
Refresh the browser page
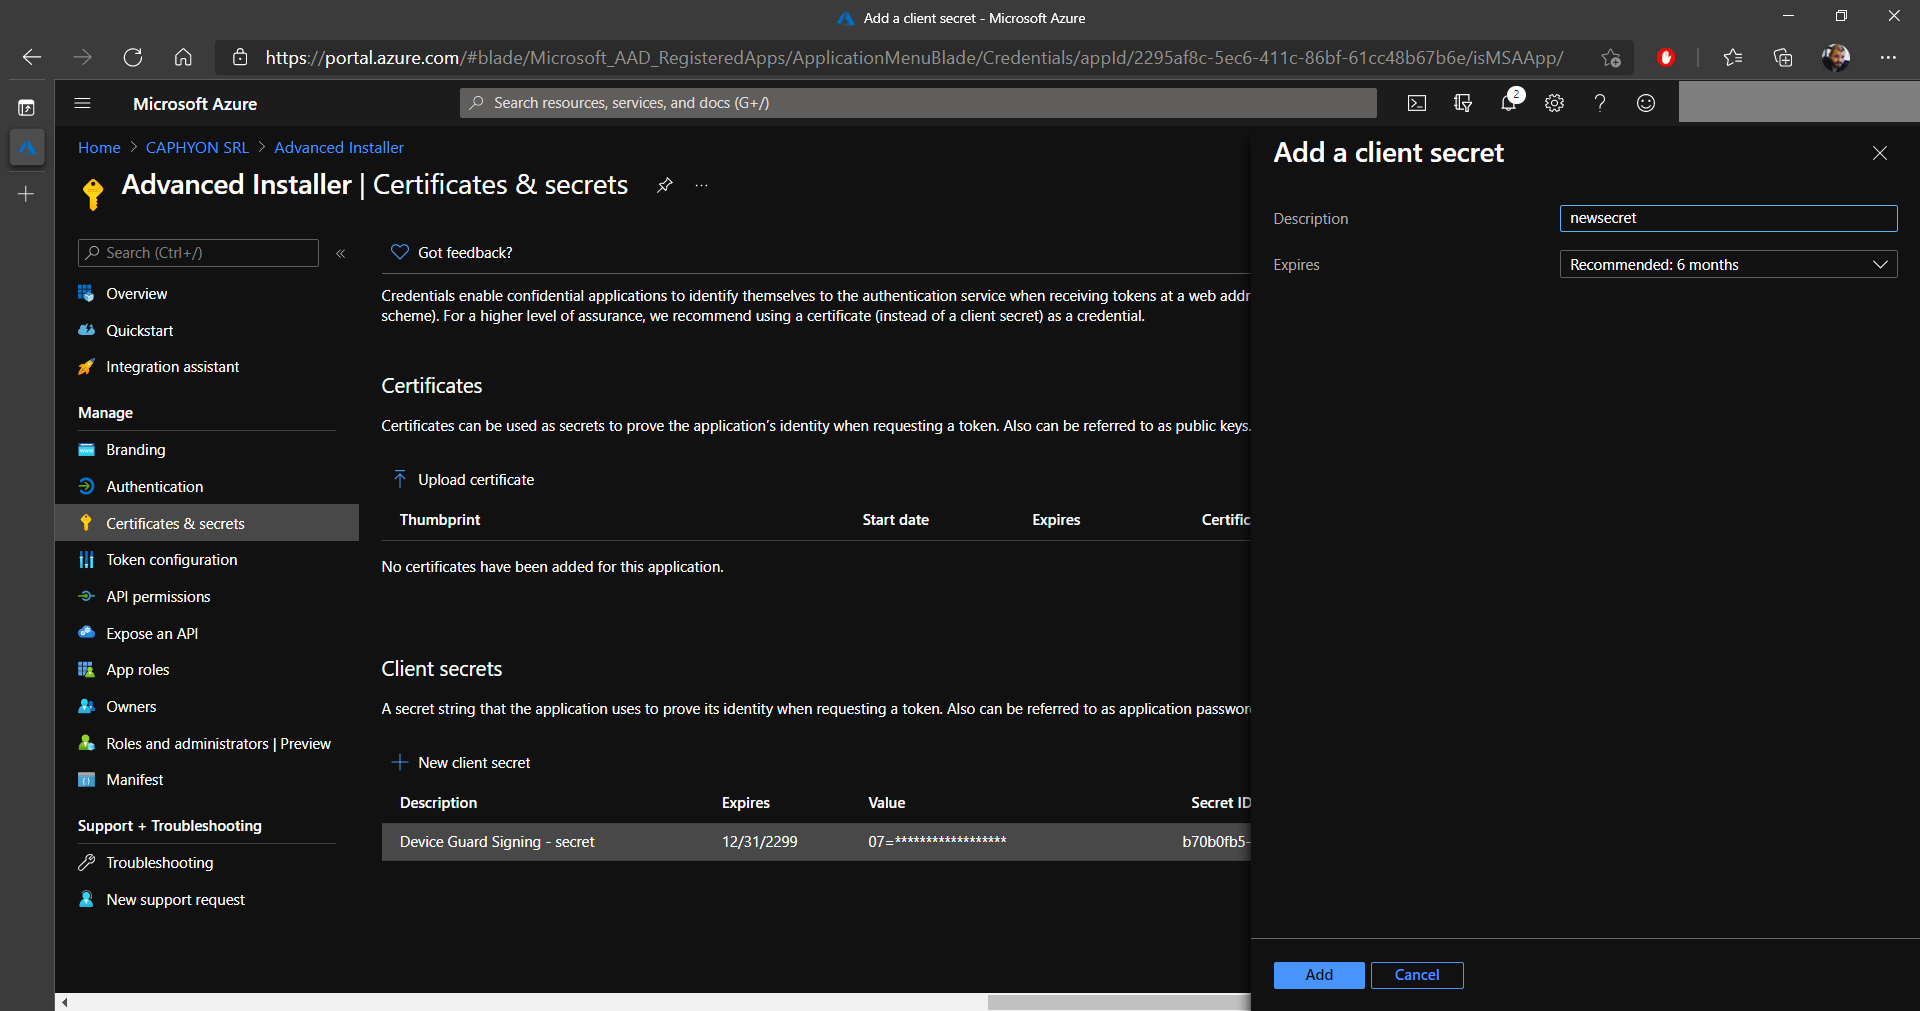(x=133, y=57)
